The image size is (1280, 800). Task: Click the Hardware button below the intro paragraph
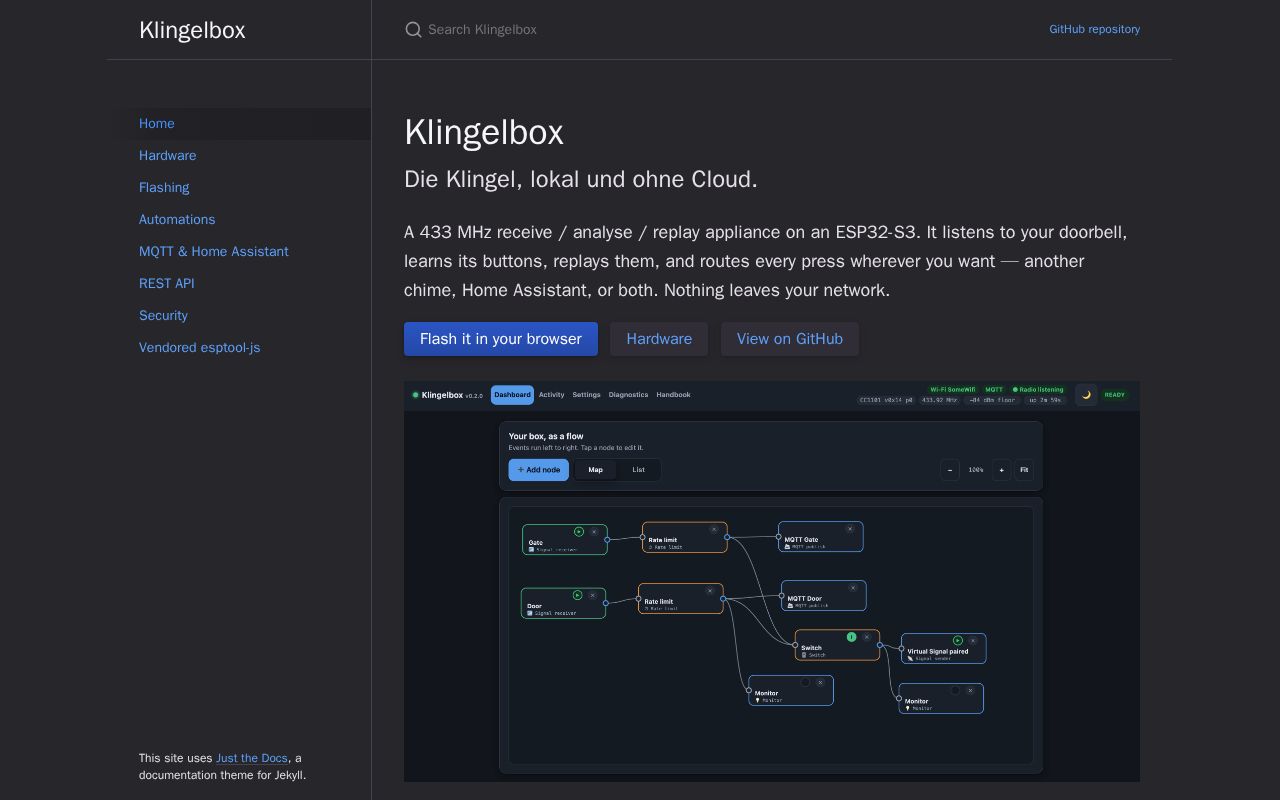pyautogui.click(x=659, y=339)
